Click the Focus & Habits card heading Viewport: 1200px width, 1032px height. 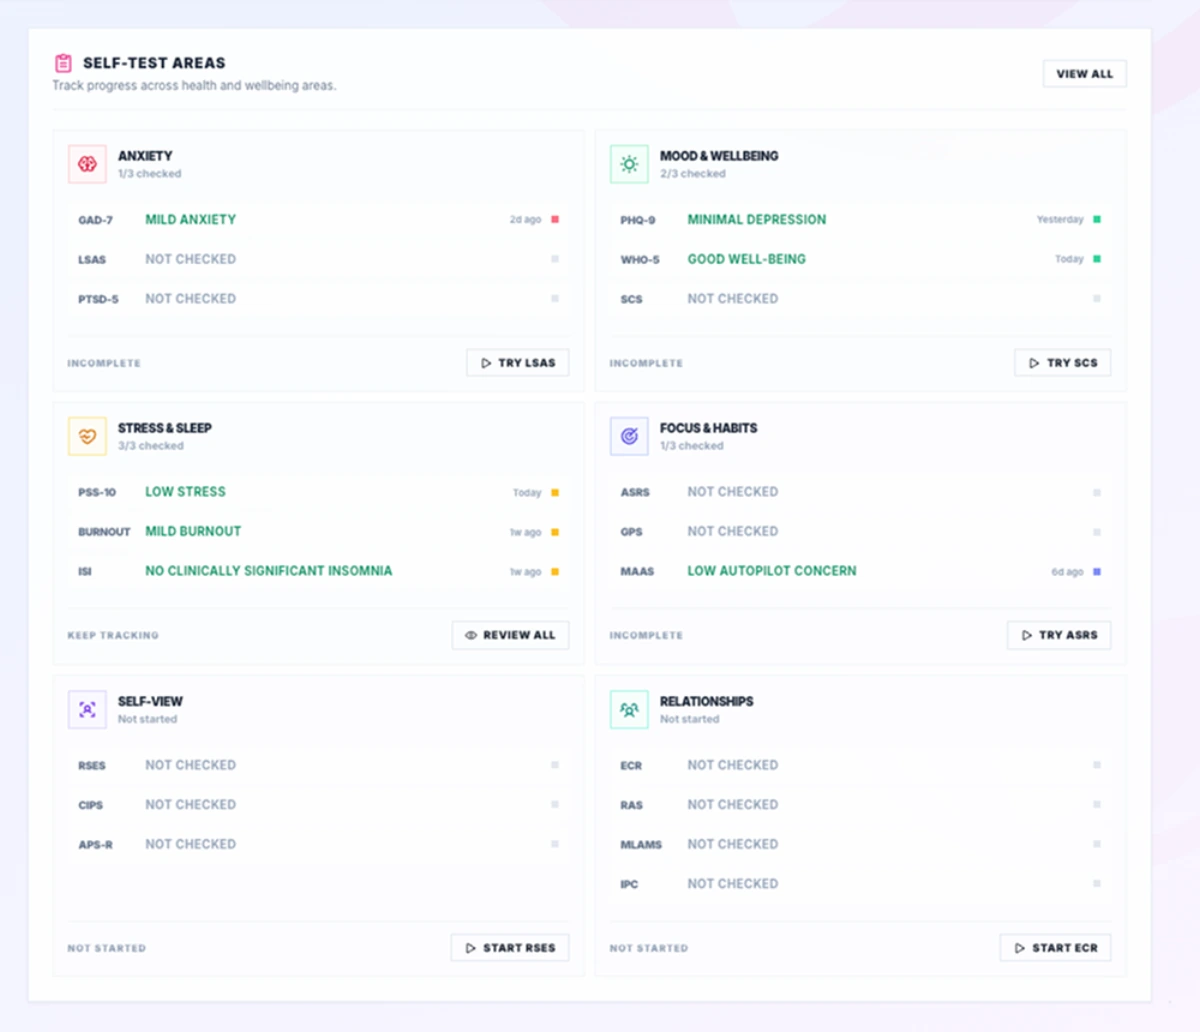pos(709,428)
